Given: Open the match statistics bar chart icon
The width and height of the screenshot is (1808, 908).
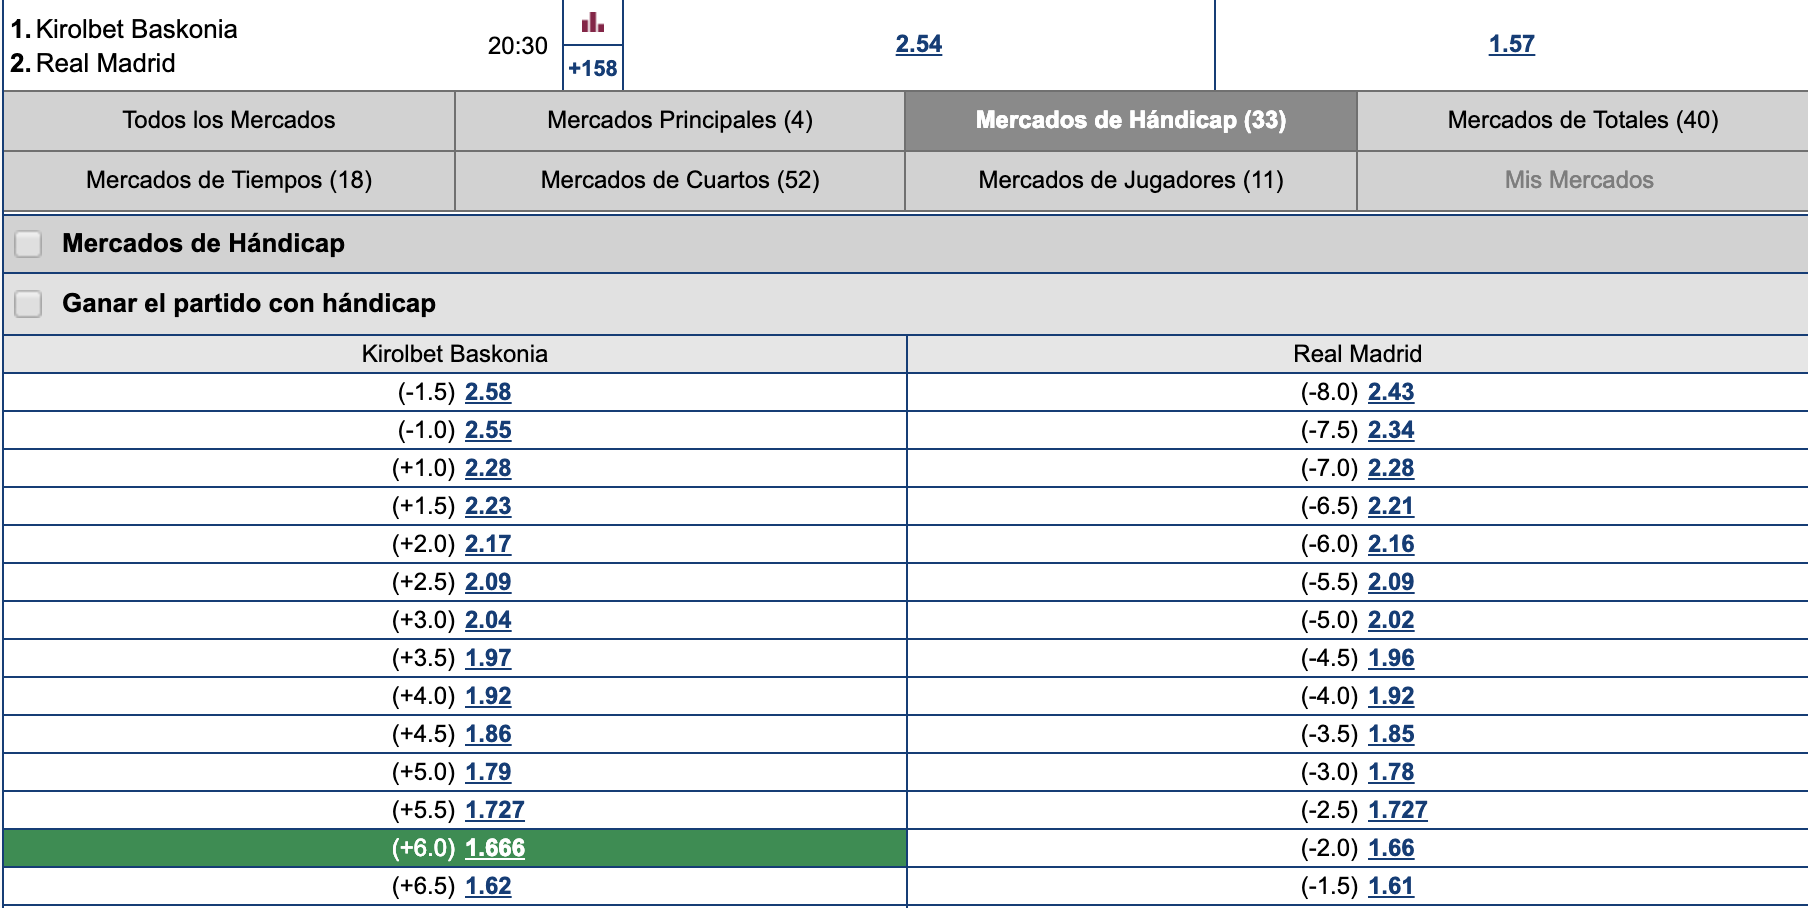Looking at the screenshot, I should 593,22.
